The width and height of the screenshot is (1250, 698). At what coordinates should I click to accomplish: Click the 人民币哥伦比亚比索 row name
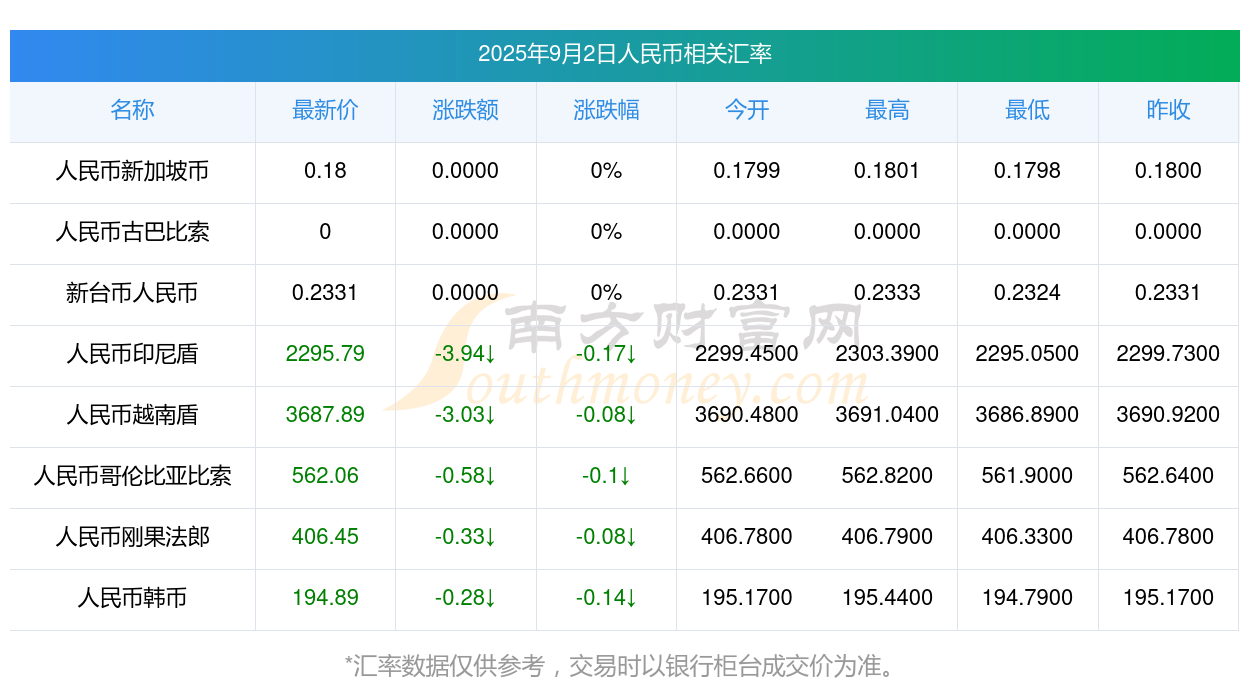tap(132, 476)
